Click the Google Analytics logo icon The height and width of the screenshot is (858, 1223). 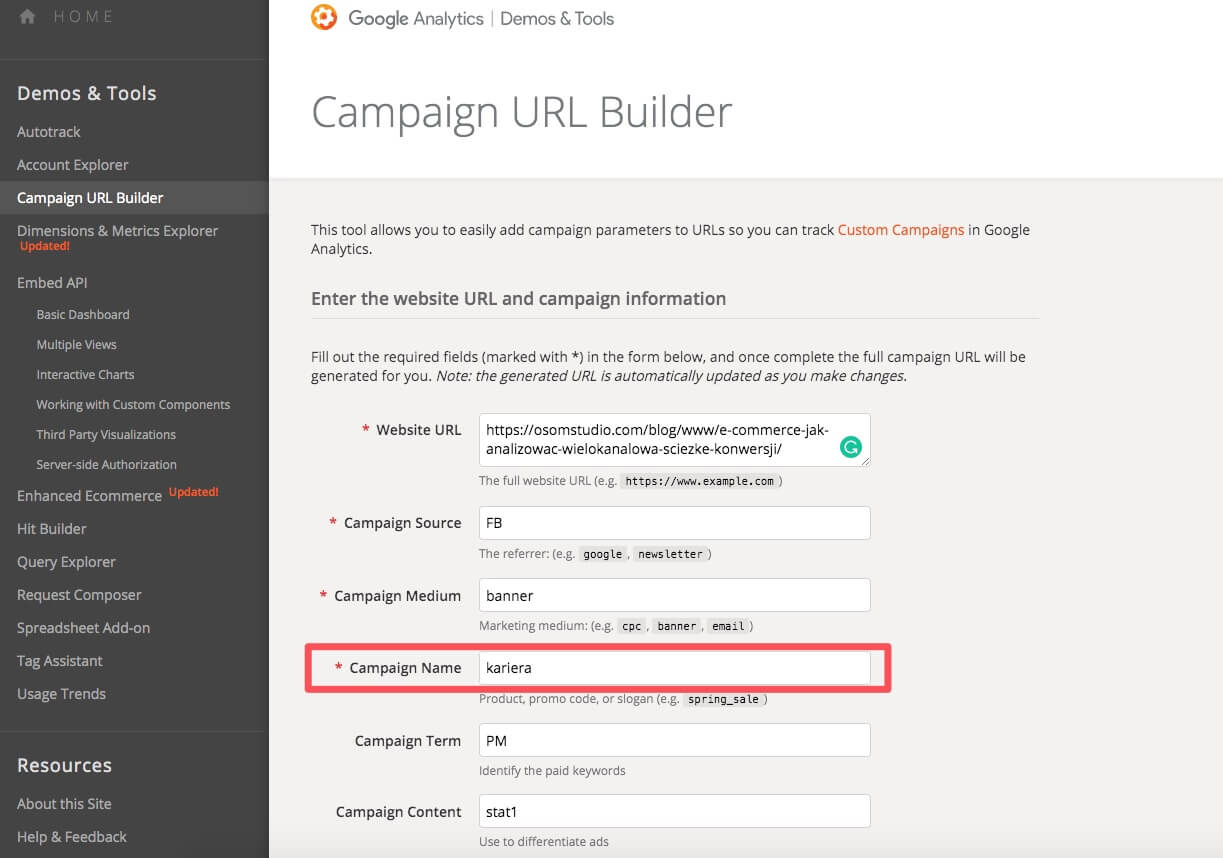click(x=323, y=17)
